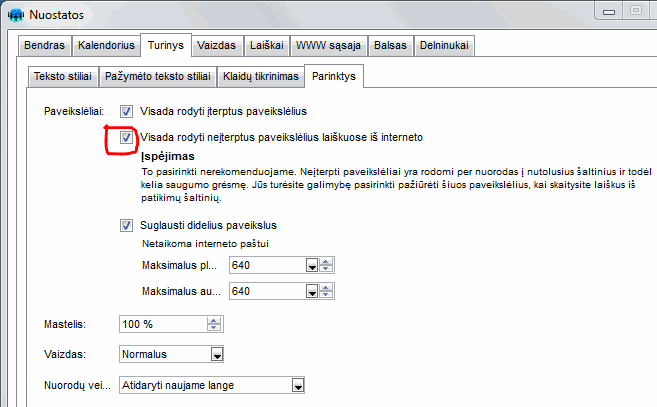Click the Mastelis spinner arrows
This screenshot has width=657, height=407.
(214, 325)
